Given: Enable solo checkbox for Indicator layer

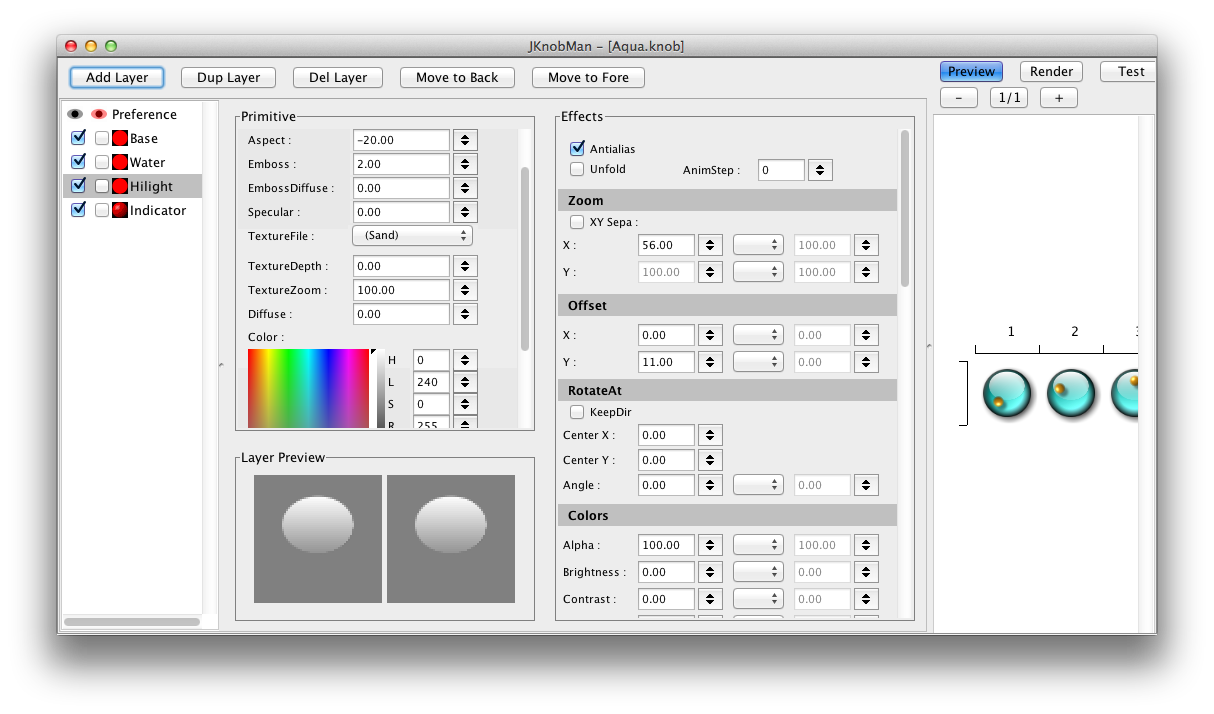Looking at the screenshot, I should 102,210.
